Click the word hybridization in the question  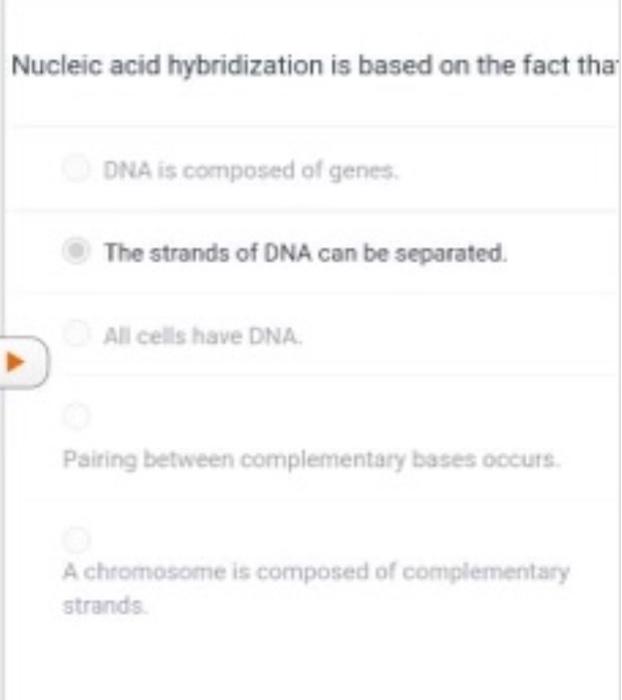tap(245, 66)
